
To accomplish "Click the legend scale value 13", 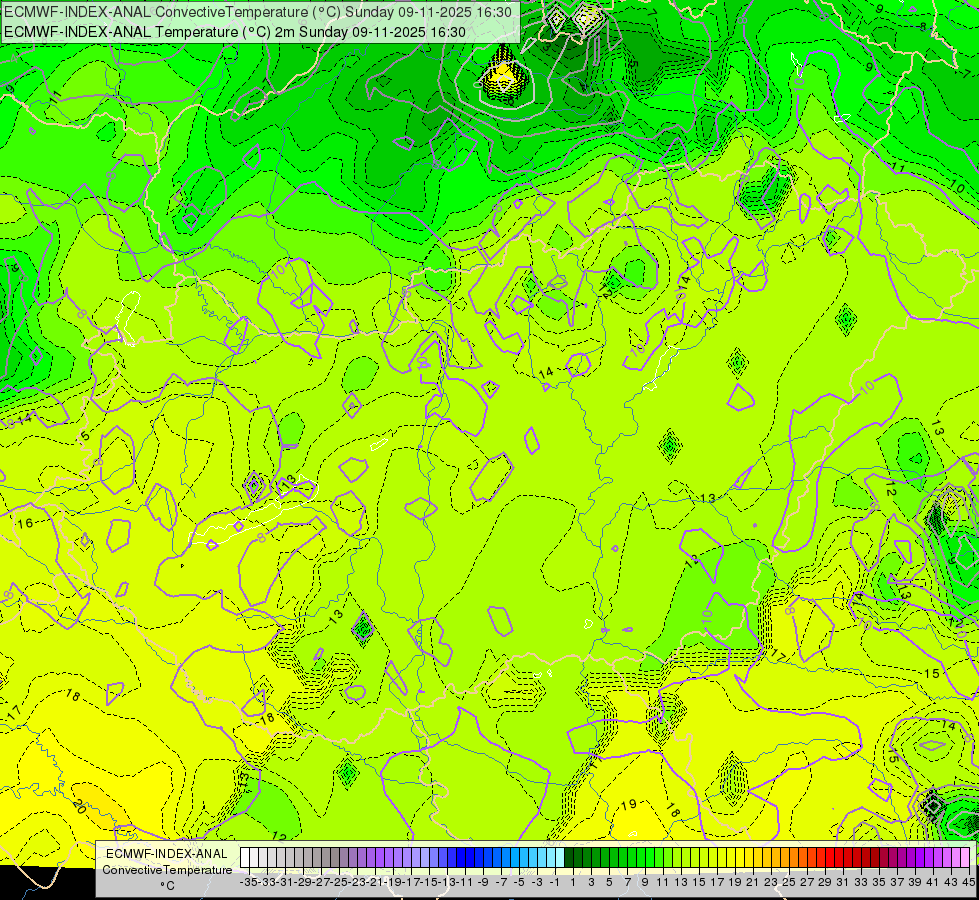I will (x=681, y=882).
